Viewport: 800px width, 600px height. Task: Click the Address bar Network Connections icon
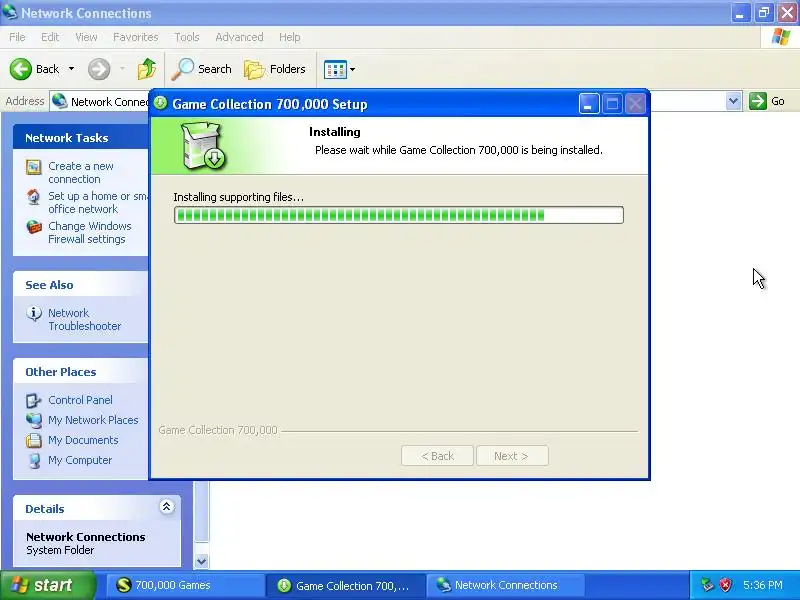(60, 101)
